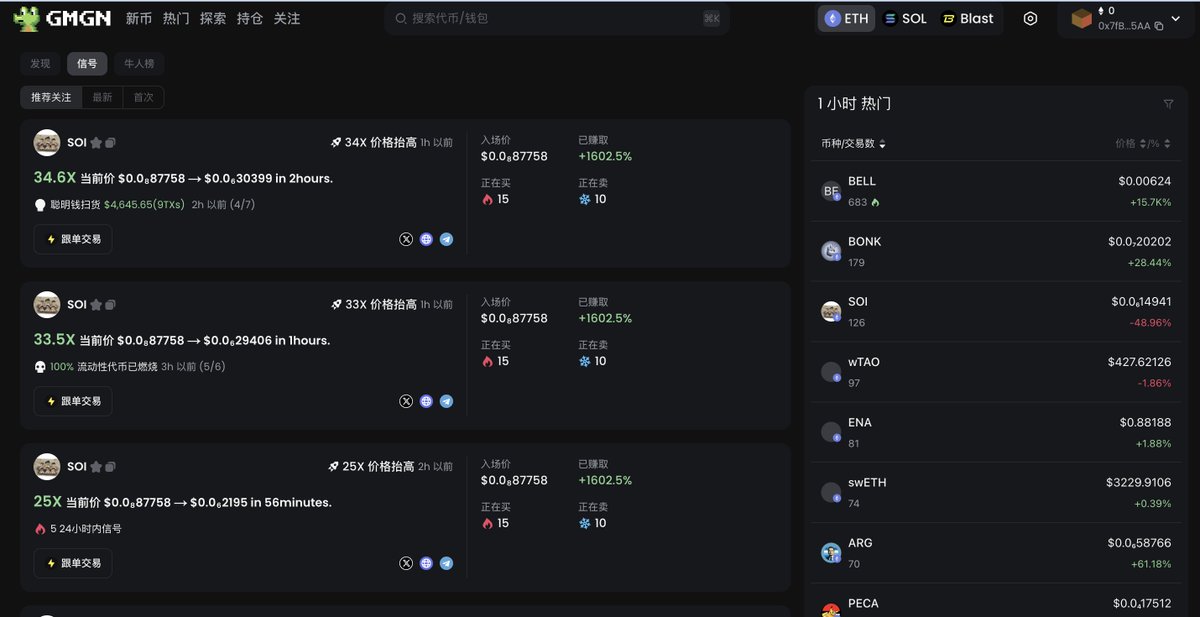Star the SOI token in 33X card

(x=96, y=305)
